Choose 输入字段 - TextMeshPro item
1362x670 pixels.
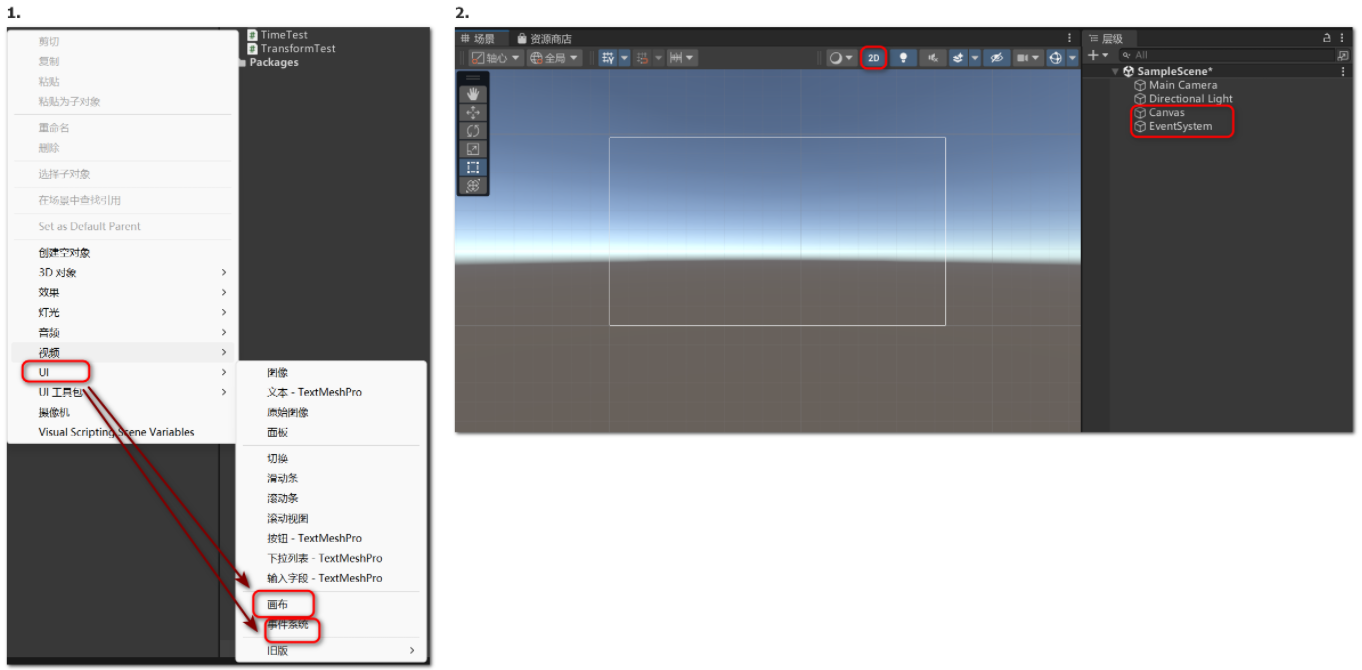(331, 578)
